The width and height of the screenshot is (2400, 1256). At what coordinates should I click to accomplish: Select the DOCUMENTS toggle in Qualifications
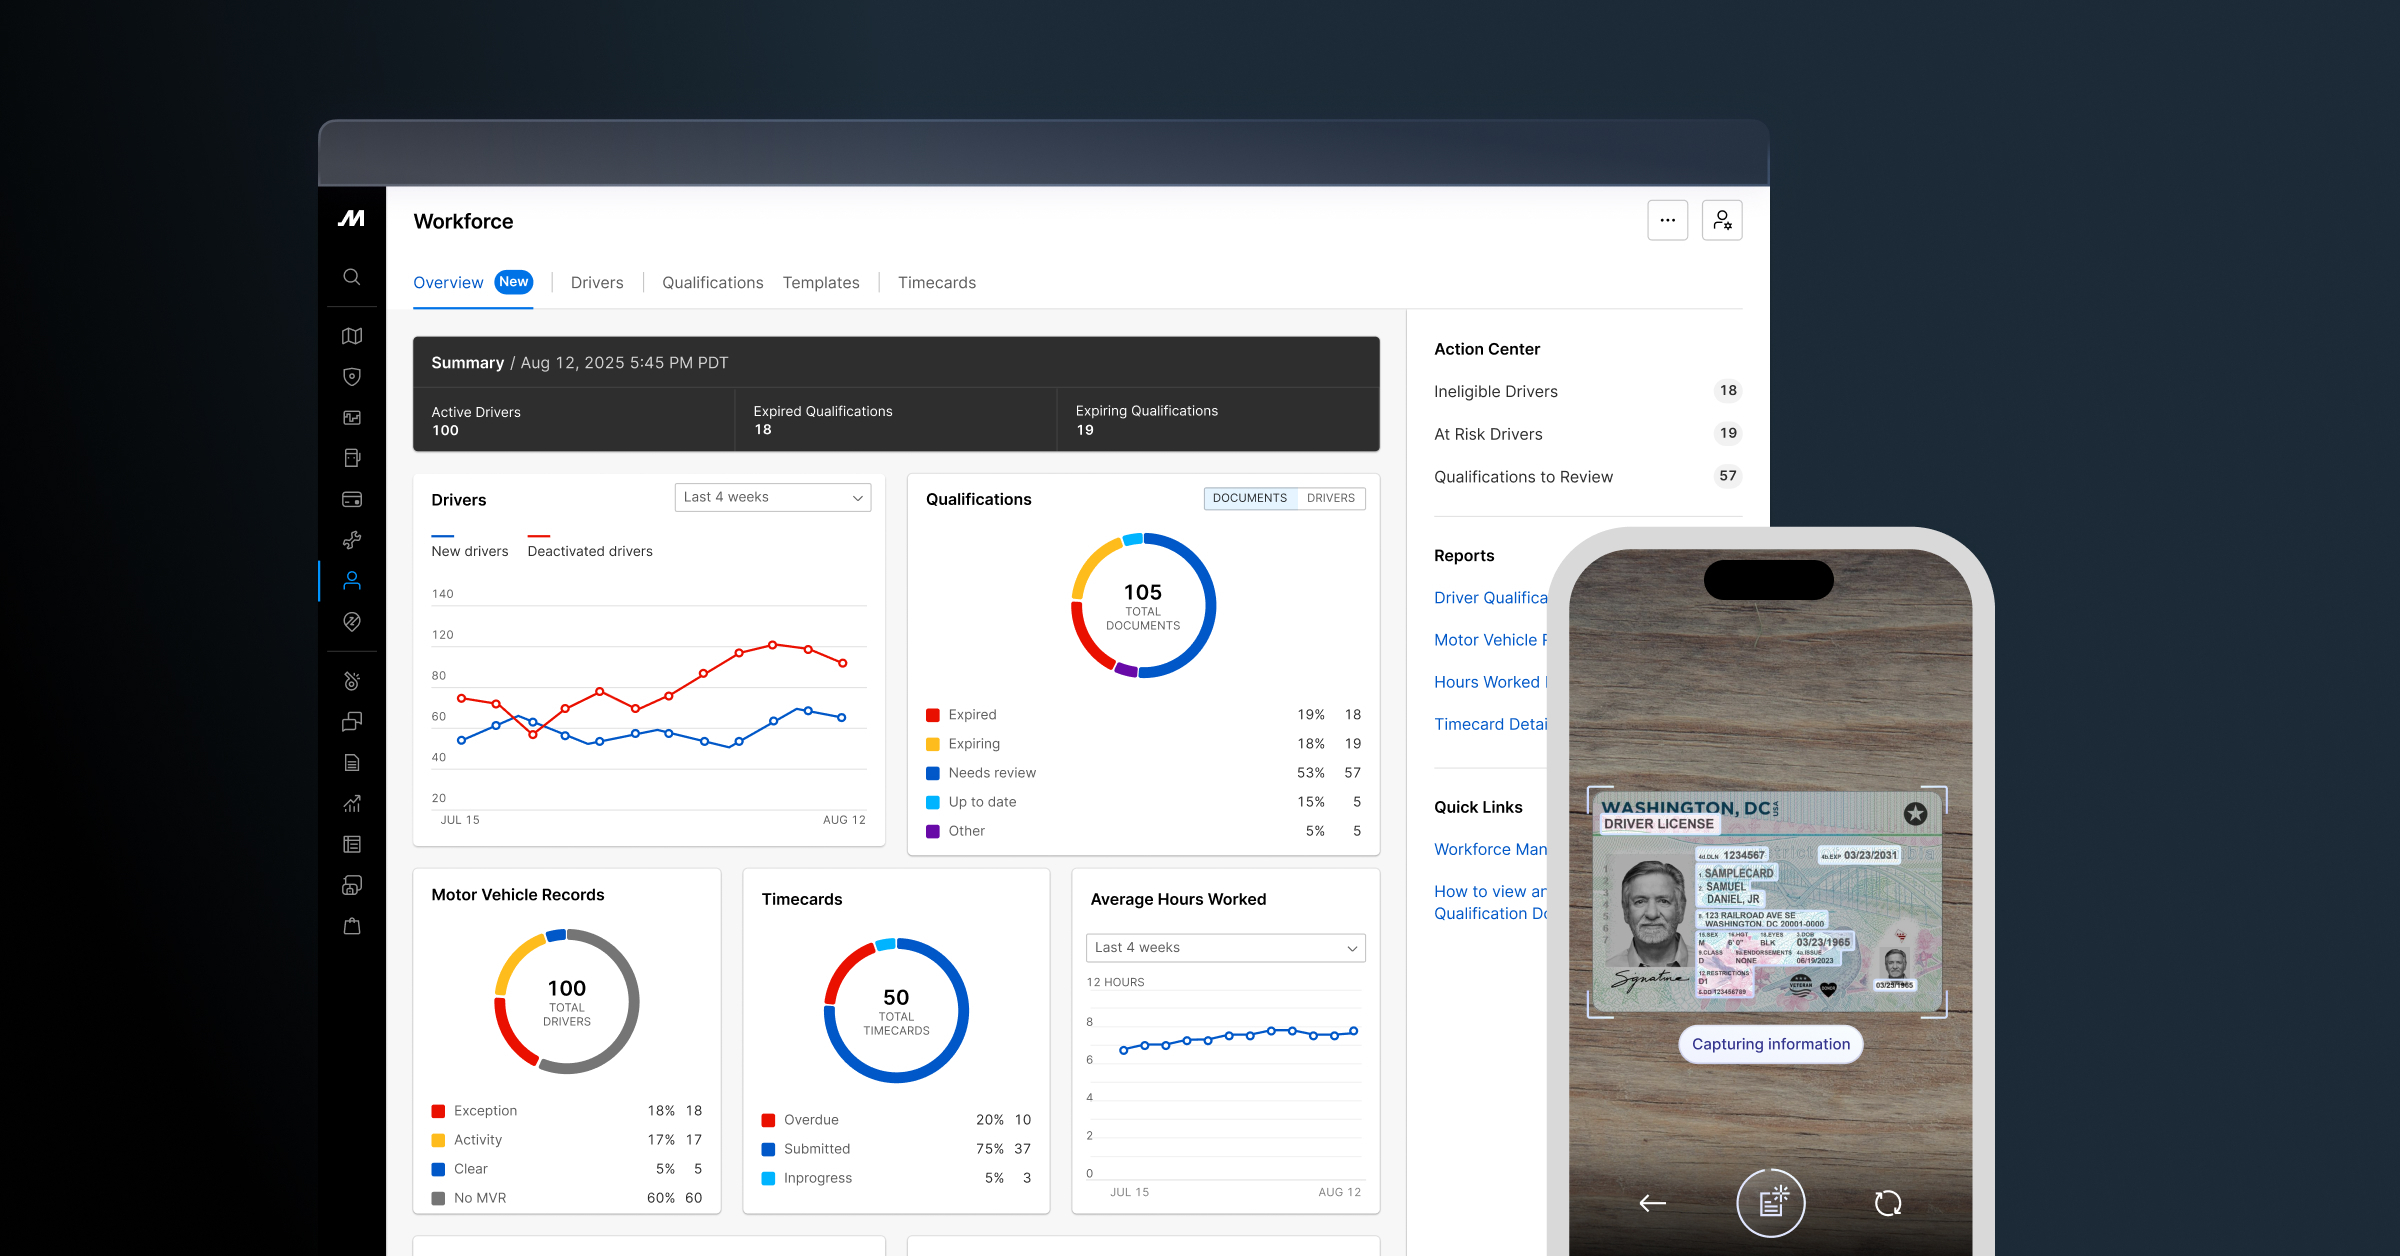coord(1249,498)
